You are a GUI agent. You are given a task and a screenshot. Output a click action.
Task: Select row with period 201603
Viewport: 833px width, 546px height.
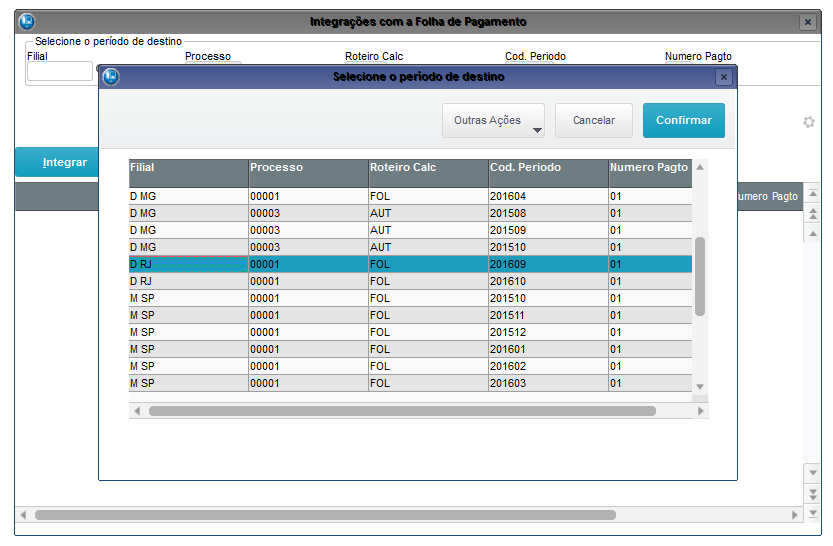point(410,383)
